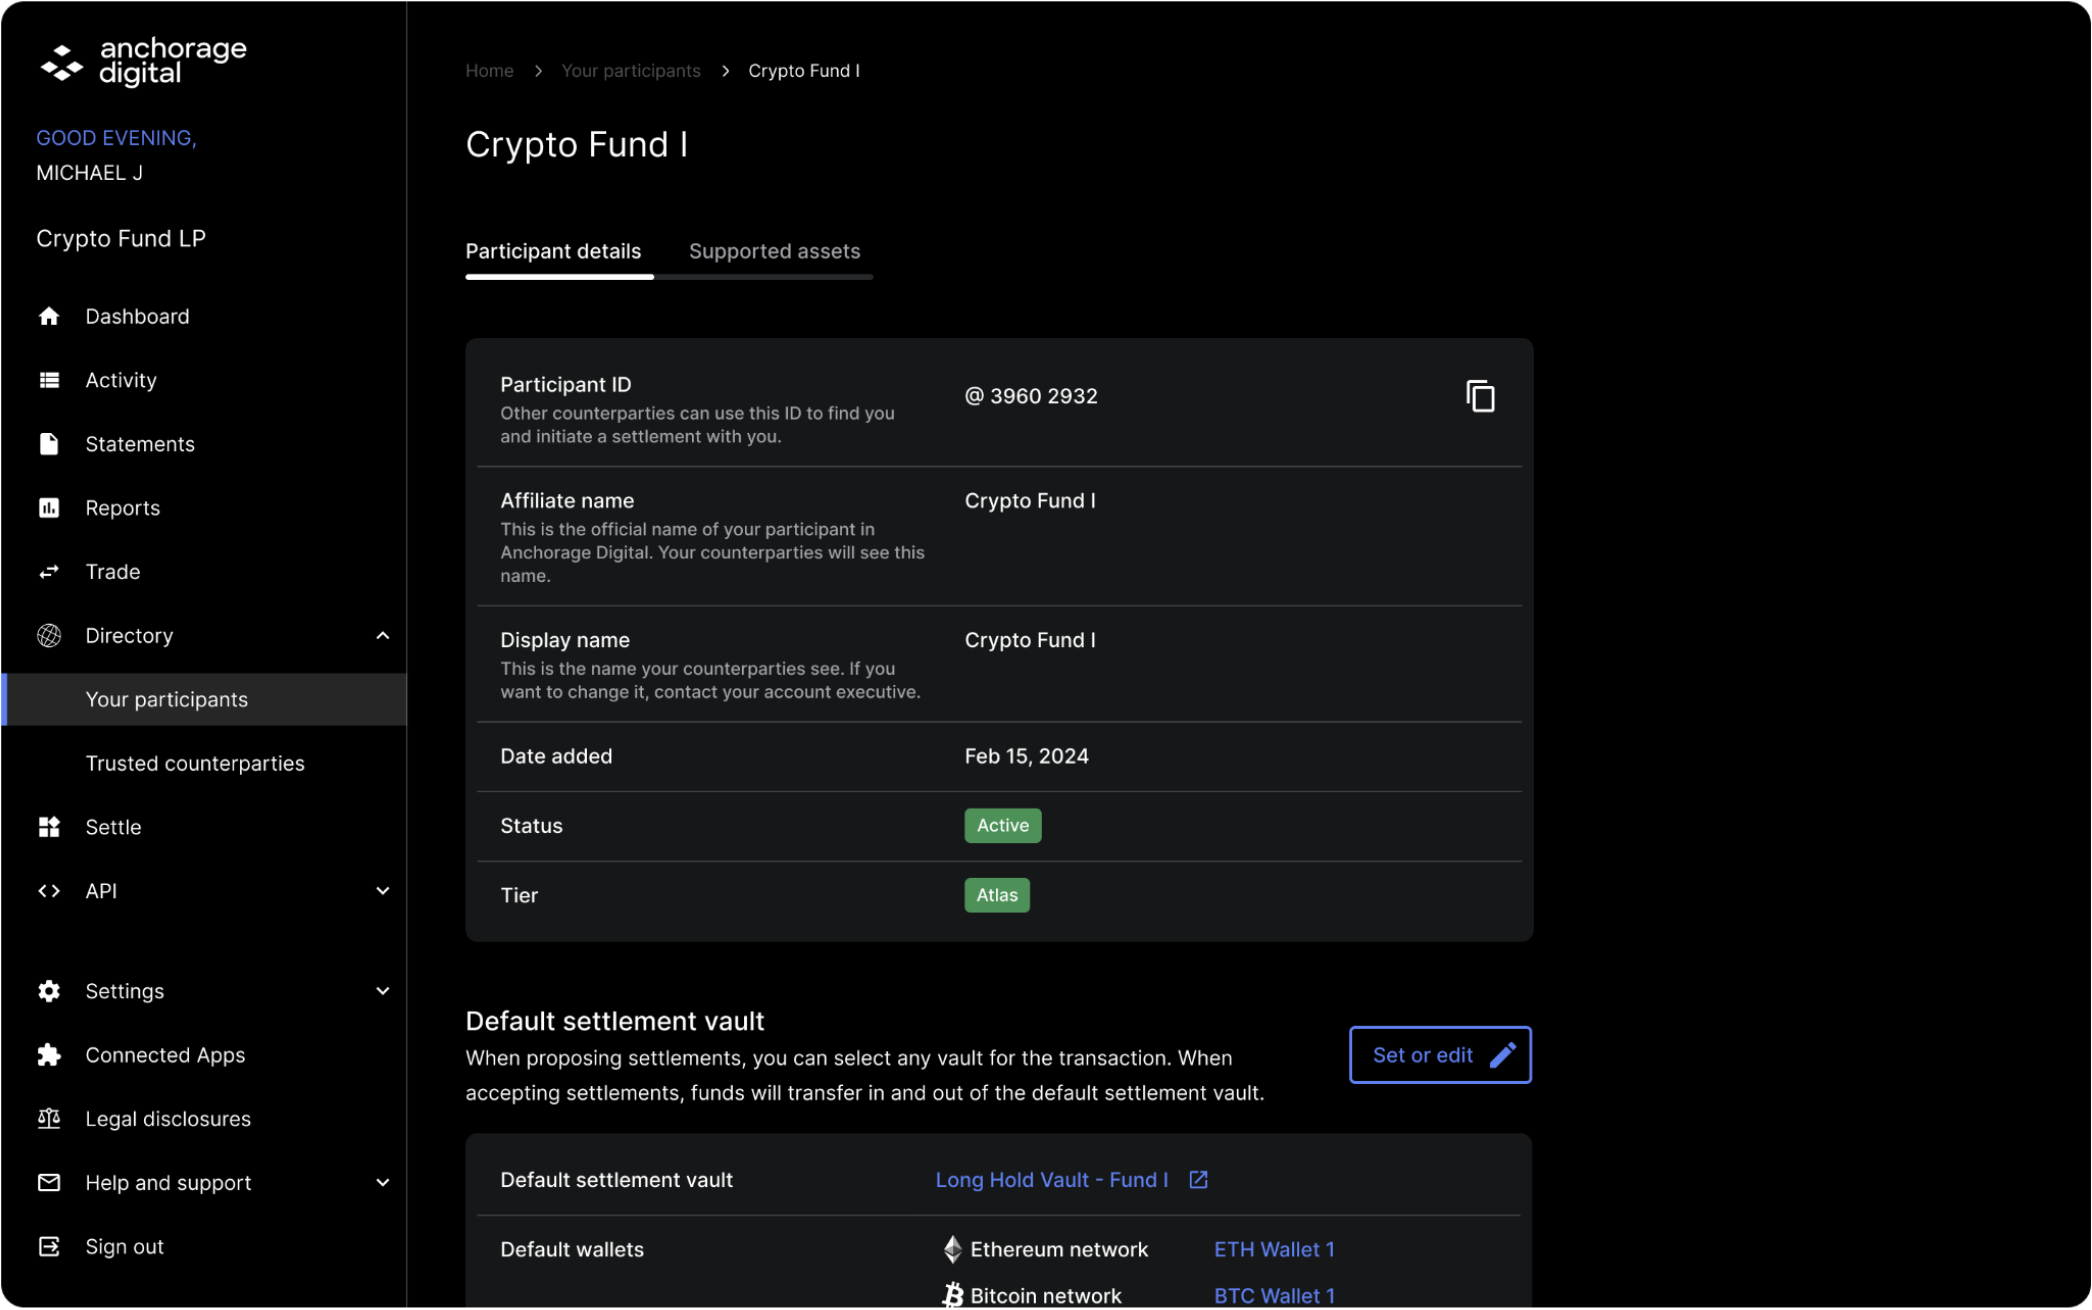Open the ETH Wallet 1 link
This screenshot has height=1310, width=2092.
[x=1275, y=1250]
